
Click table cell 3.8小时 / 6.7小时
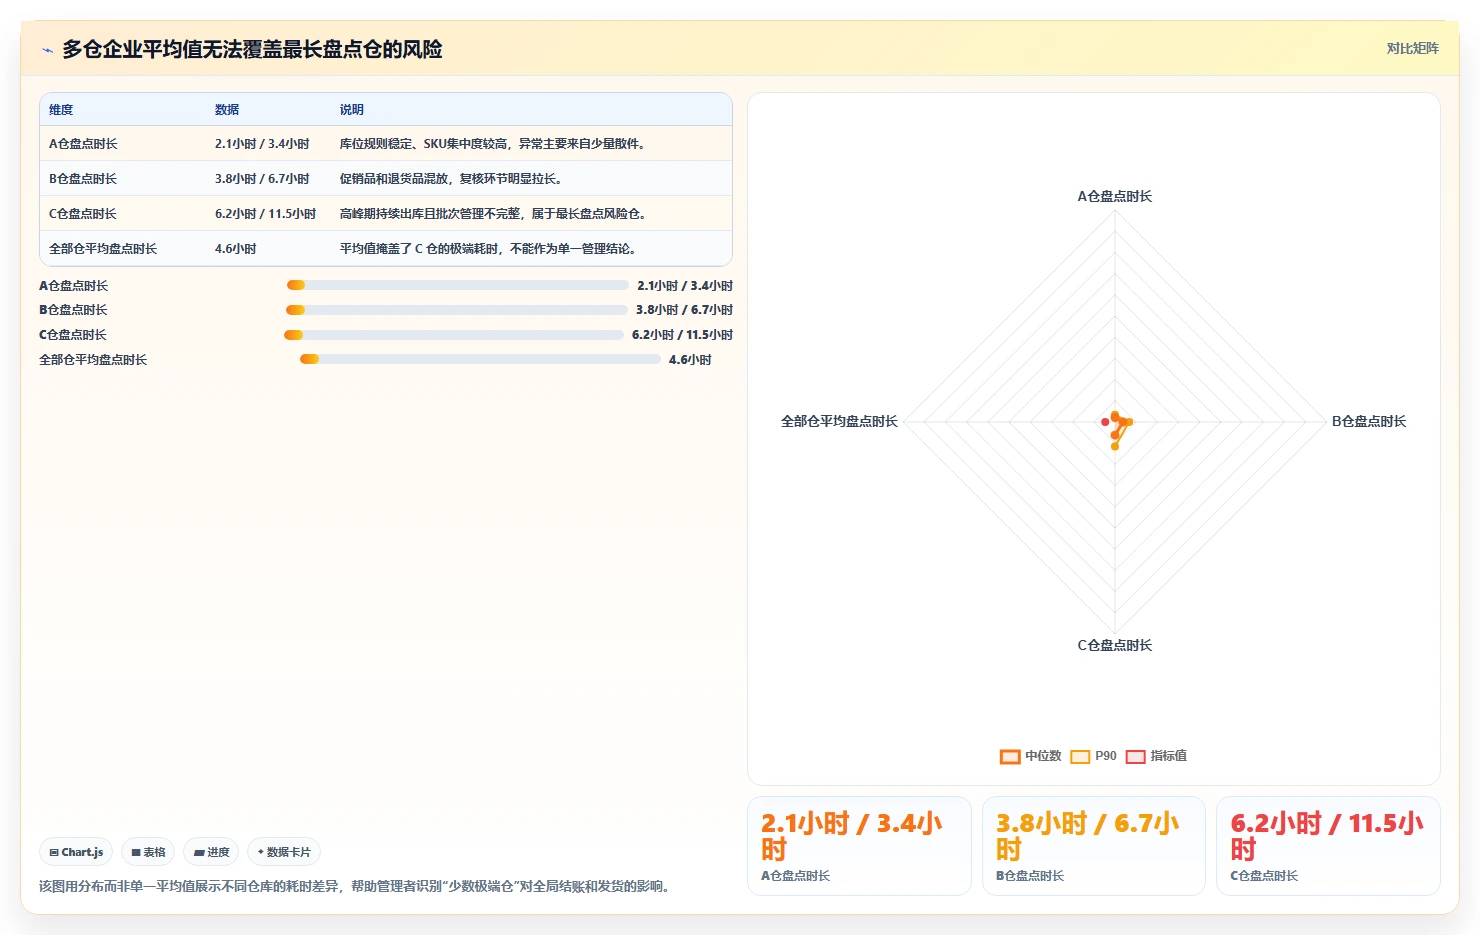[262, 179]
